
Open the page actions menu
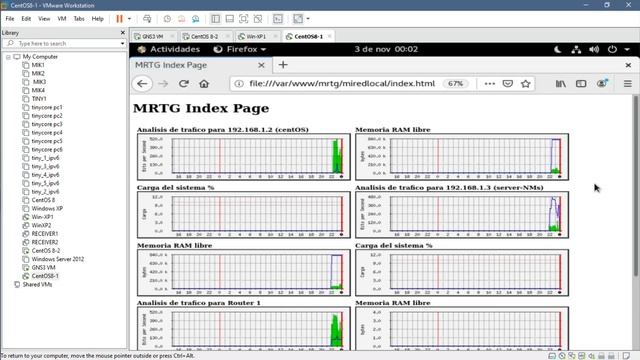click(489, 84)
